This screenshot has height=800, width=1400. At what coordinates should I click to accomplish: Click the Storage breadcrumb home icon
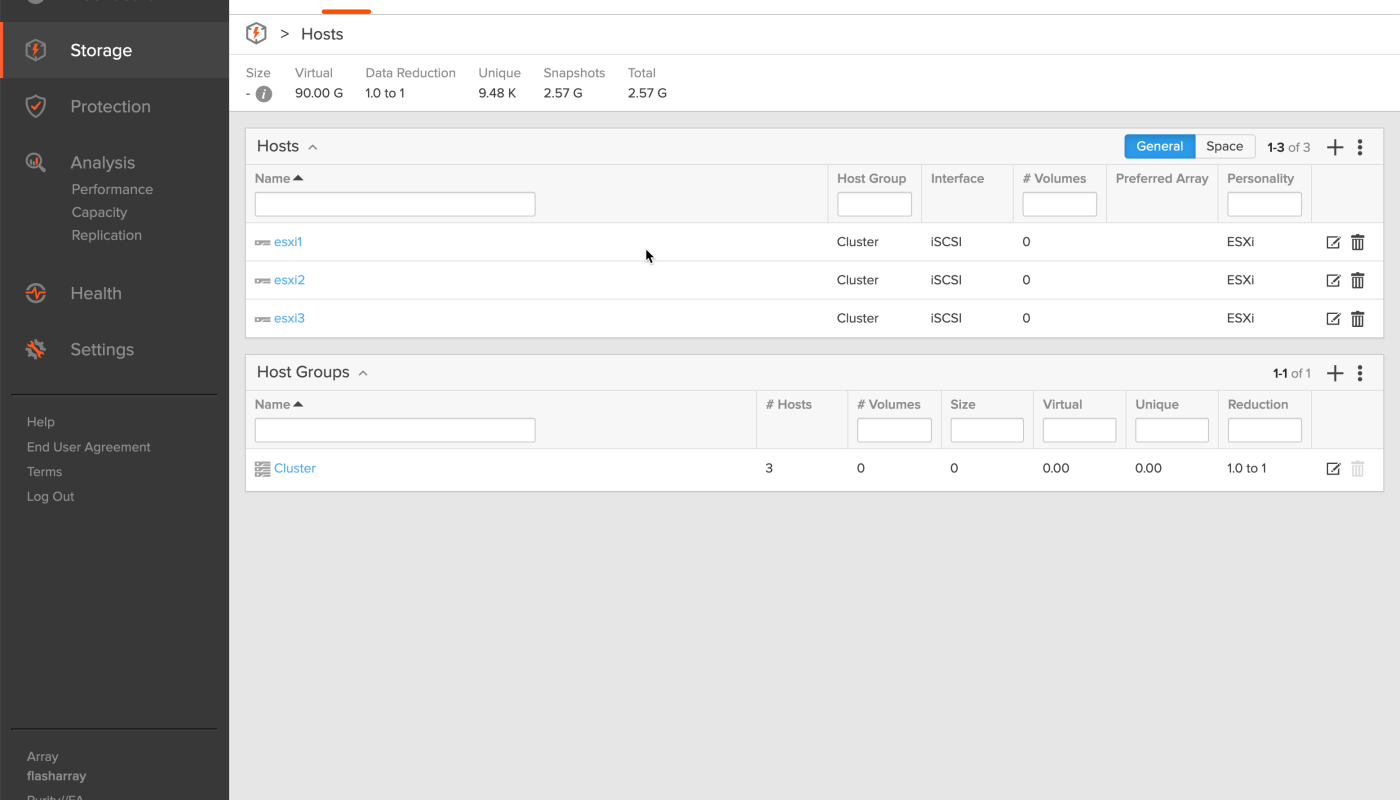(x=256, y=34)
